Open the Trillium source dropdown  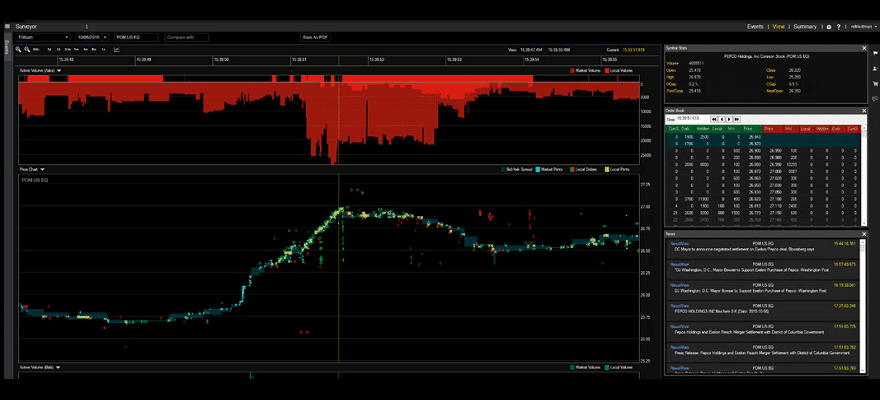42,37
